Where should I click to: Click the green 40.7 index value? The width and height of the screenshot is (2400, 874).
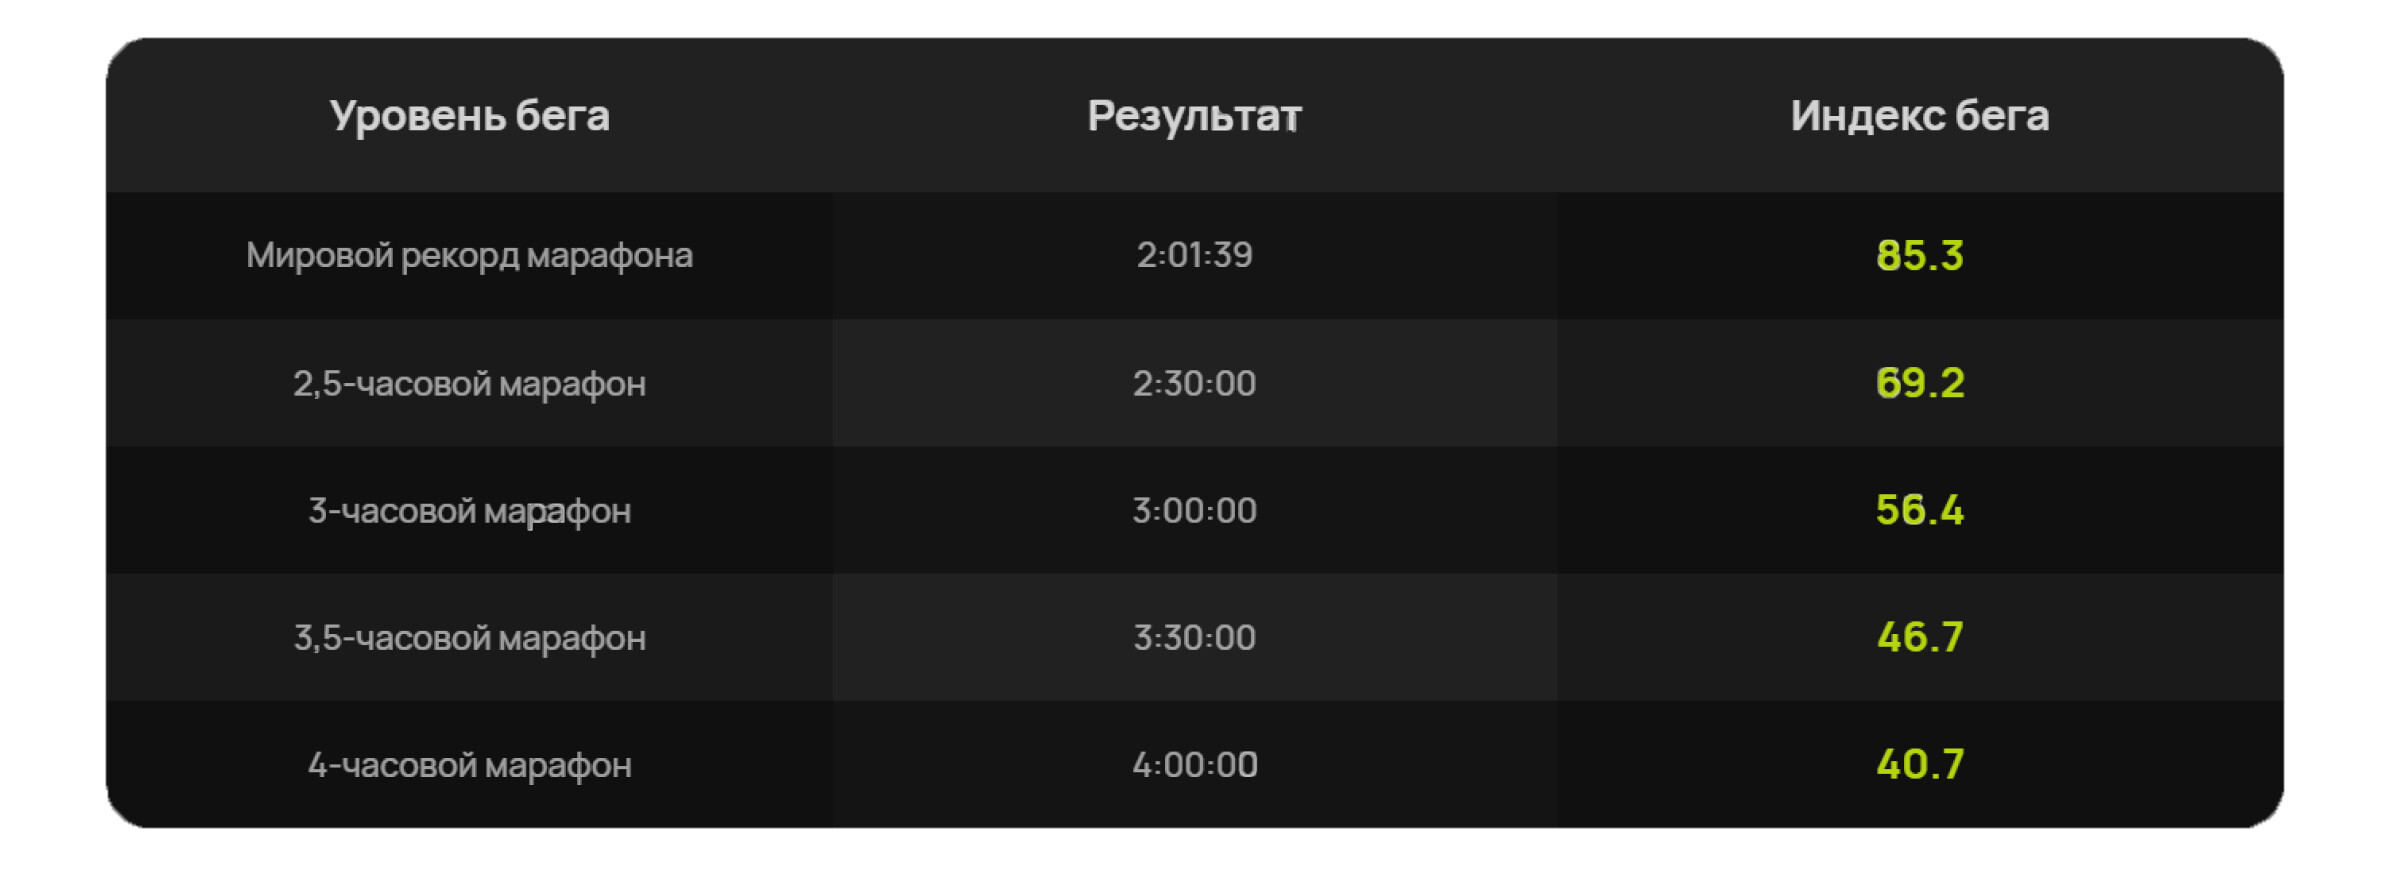coord(1919,766)
